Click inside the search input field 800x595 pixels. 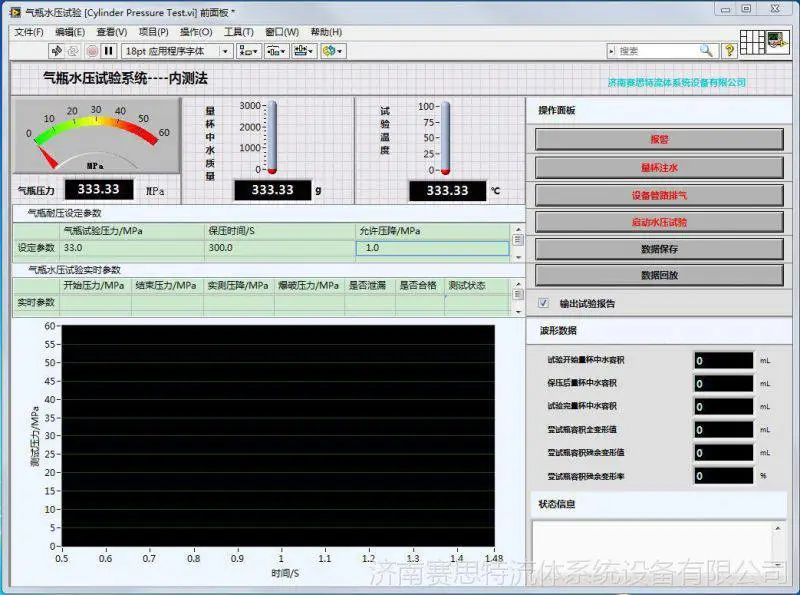click(x=657, y=51)
